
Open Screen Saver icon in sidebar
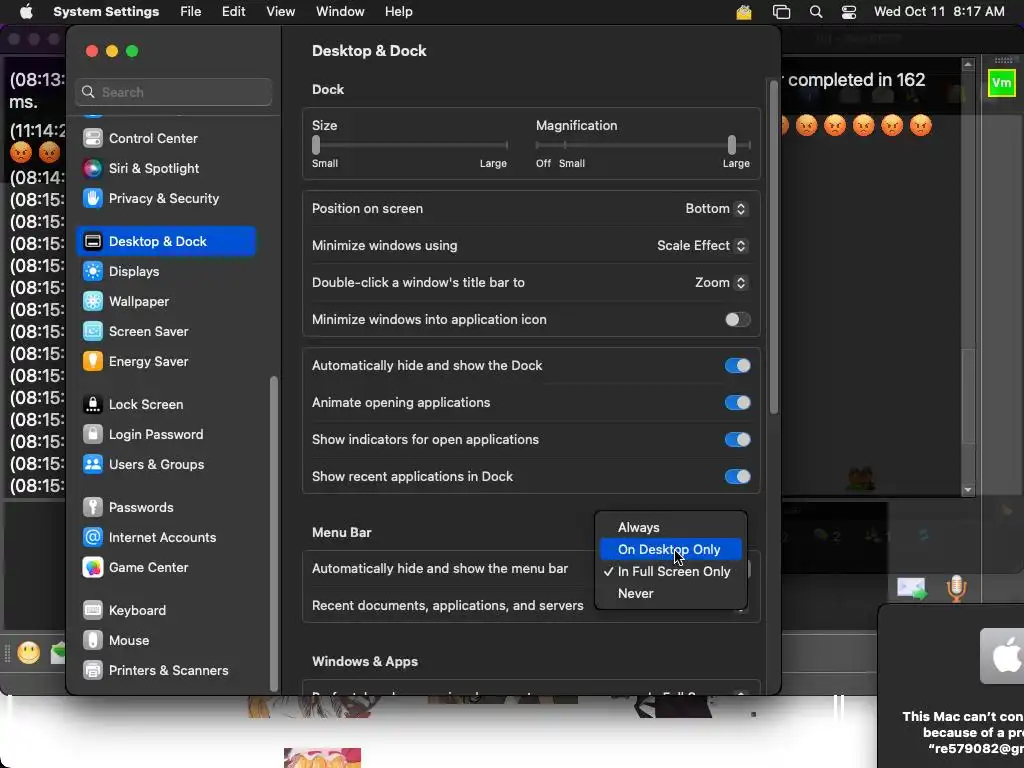[93, 332]
